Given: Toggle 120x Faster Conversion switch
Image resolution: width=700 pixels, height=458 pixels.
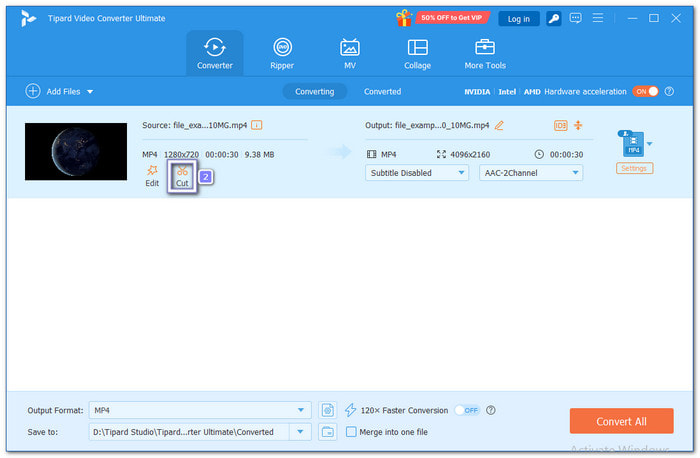Looking at the screenshot, I should [467, 410].
